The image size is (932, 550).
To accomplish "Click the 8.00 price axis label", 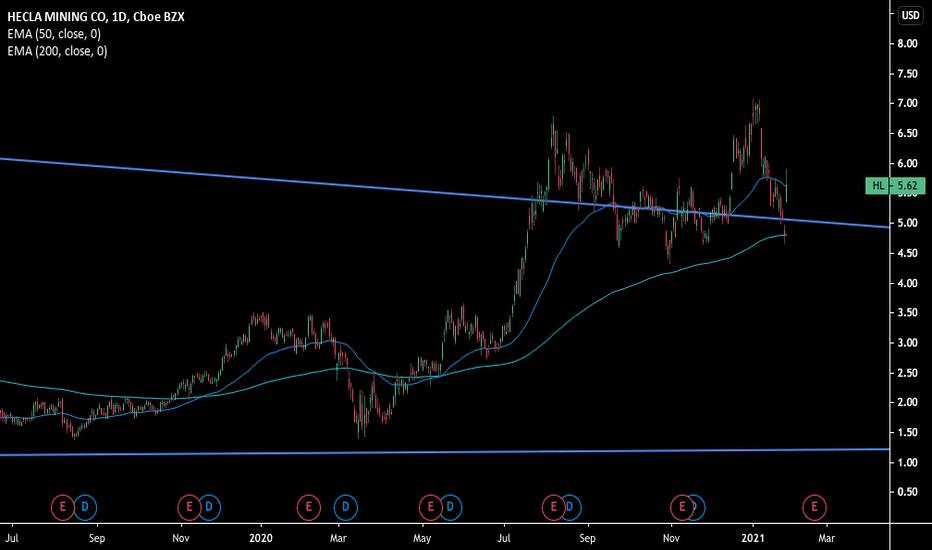I will point(908,43).
